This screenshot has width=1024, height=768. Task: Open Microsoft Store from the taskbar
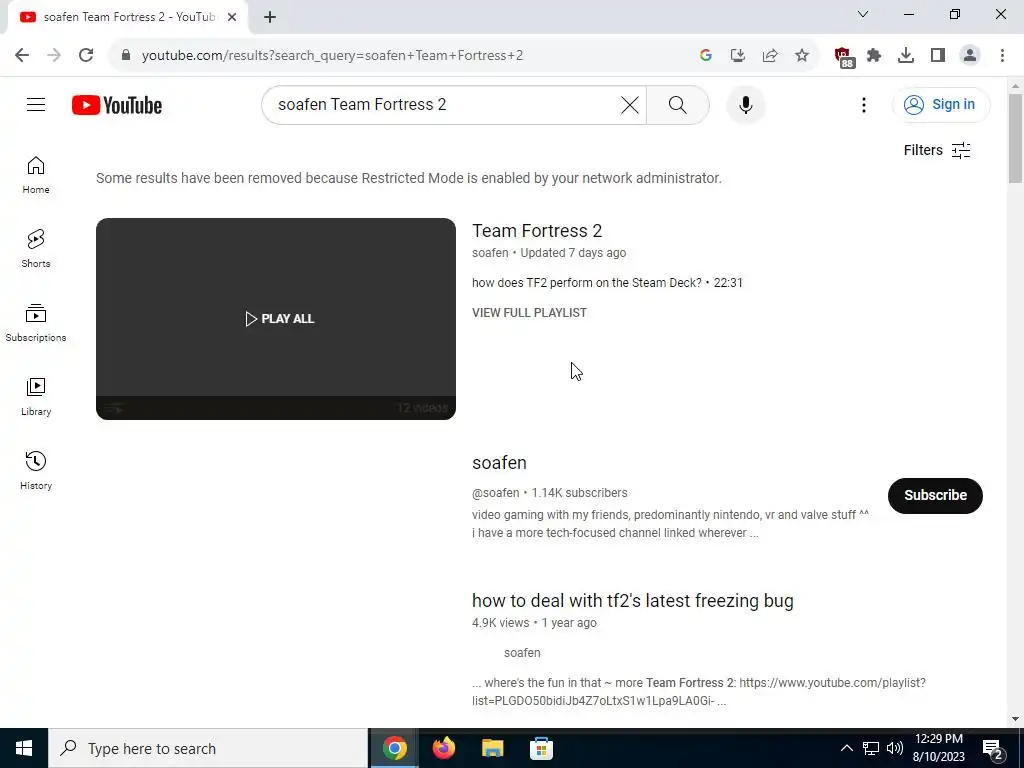541,748
